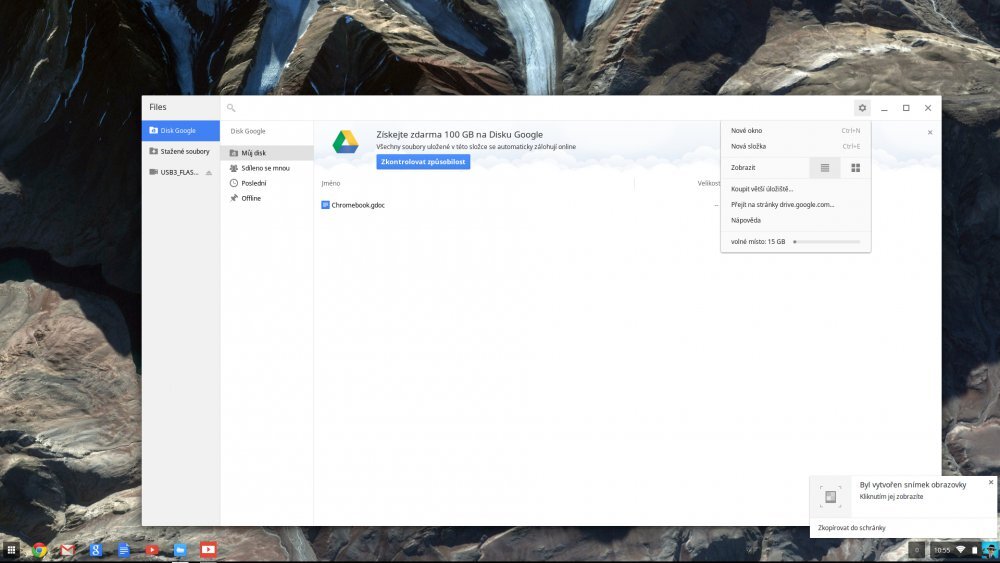This screenshot has height=563, width=1000.
Task: Choose Přejít na stránky drive.google.com
Action: coord(795,205)
